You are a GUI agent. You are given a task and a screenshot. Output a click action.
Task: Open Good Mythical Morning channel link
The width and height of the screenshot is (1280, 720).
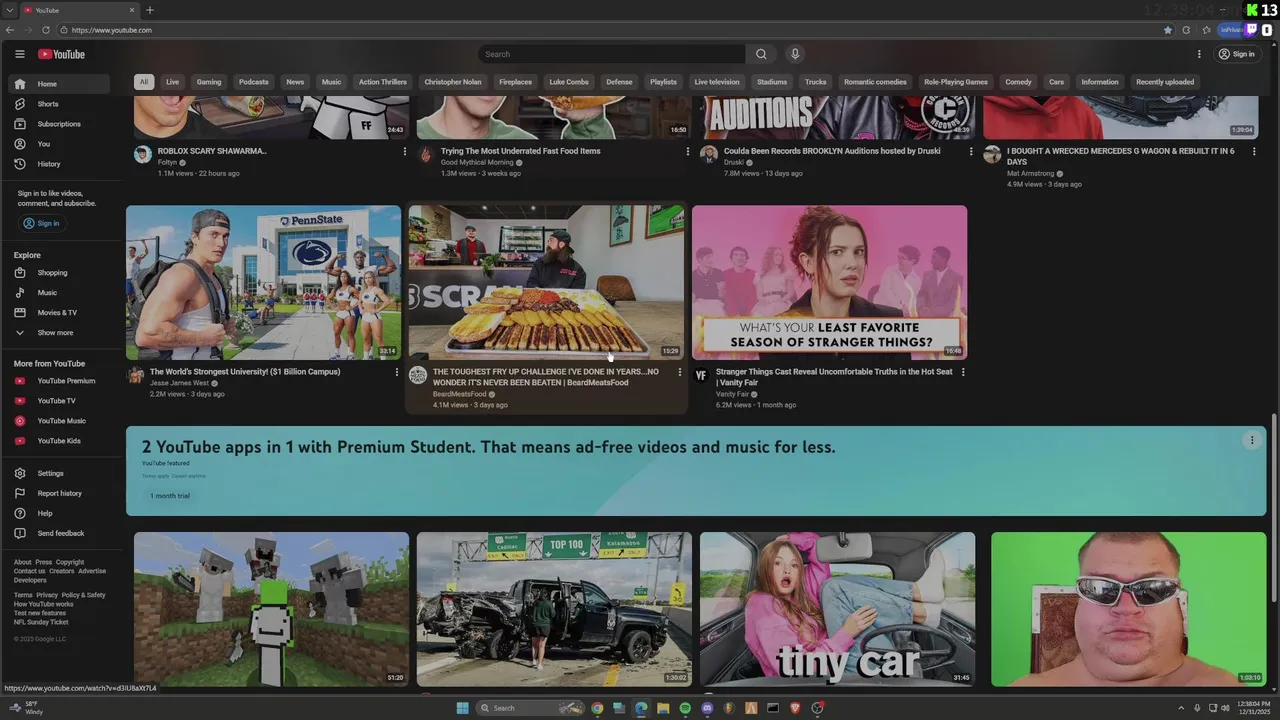(477, 162)
